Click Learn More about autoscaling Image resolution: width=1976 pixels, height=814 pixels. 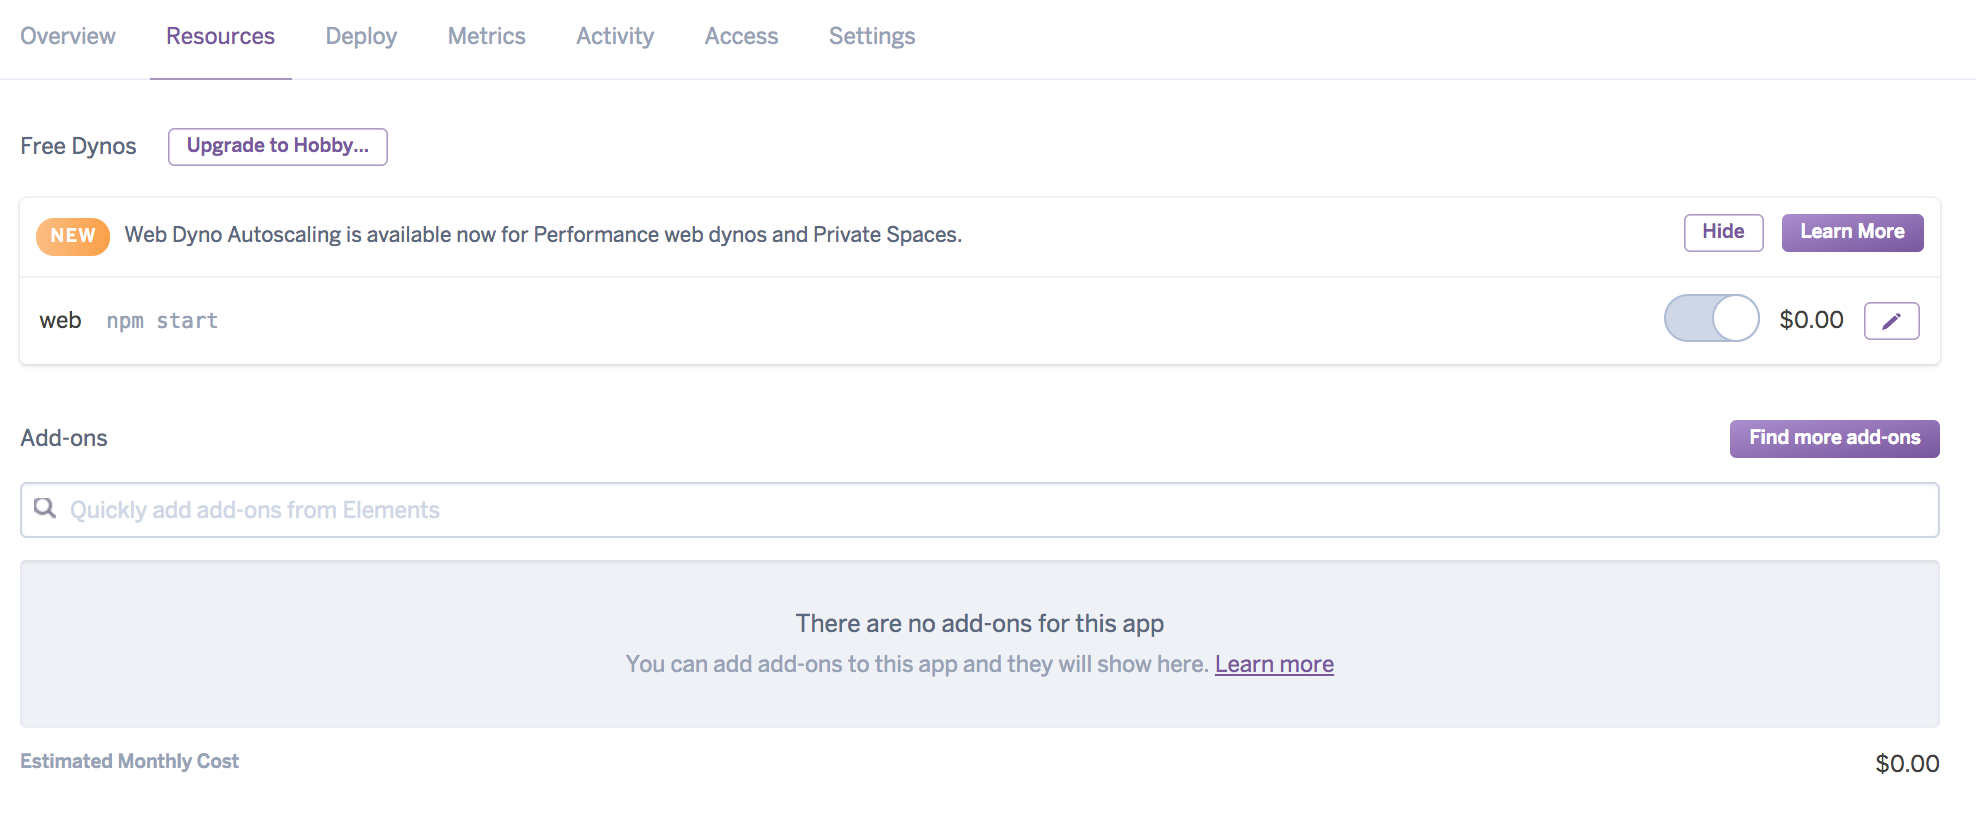pos(1852,232)
